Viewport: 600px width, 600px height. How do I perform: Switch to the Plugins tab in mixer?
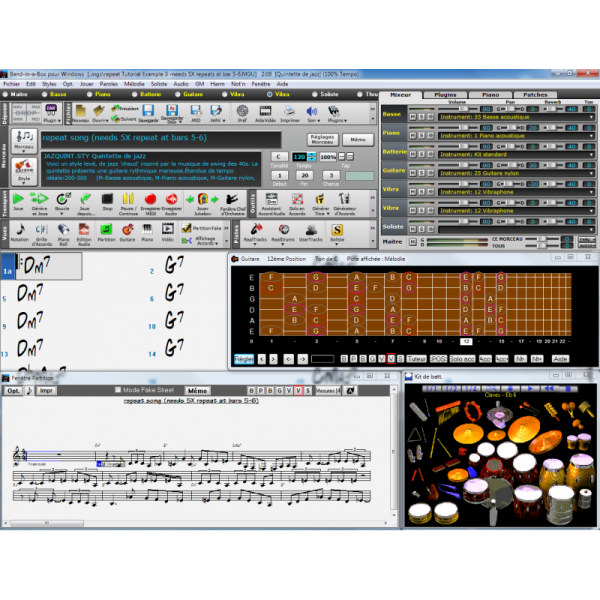tap(445, 95)
